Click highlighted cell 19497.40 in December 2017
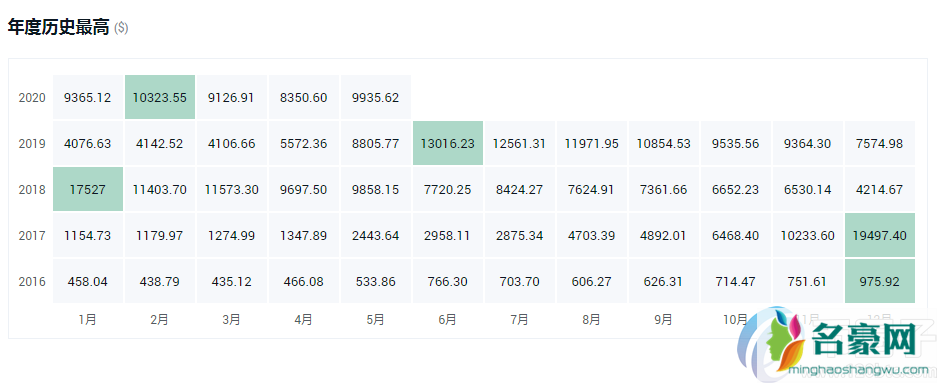This screenshot has width=937, height=383. [880, 235]
